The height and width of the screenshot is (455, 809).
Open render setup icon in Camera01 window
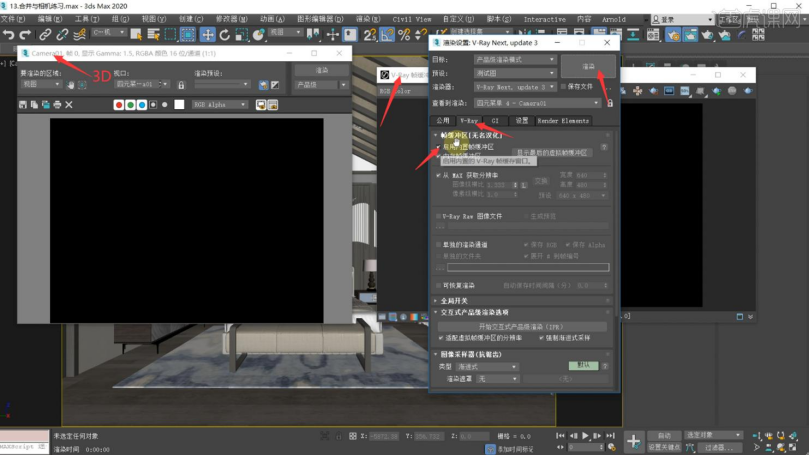(x=264, y=85)
